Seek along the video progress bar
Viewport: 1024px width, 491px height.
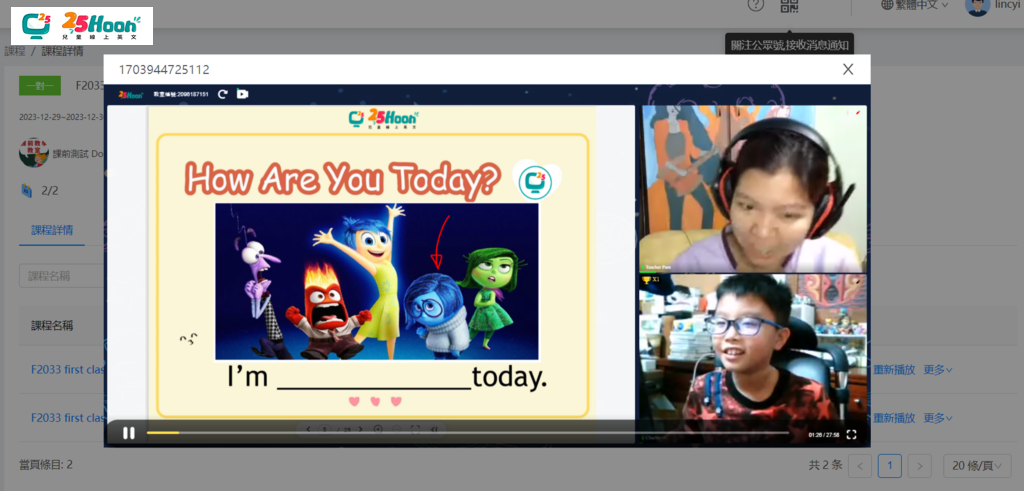468,432
